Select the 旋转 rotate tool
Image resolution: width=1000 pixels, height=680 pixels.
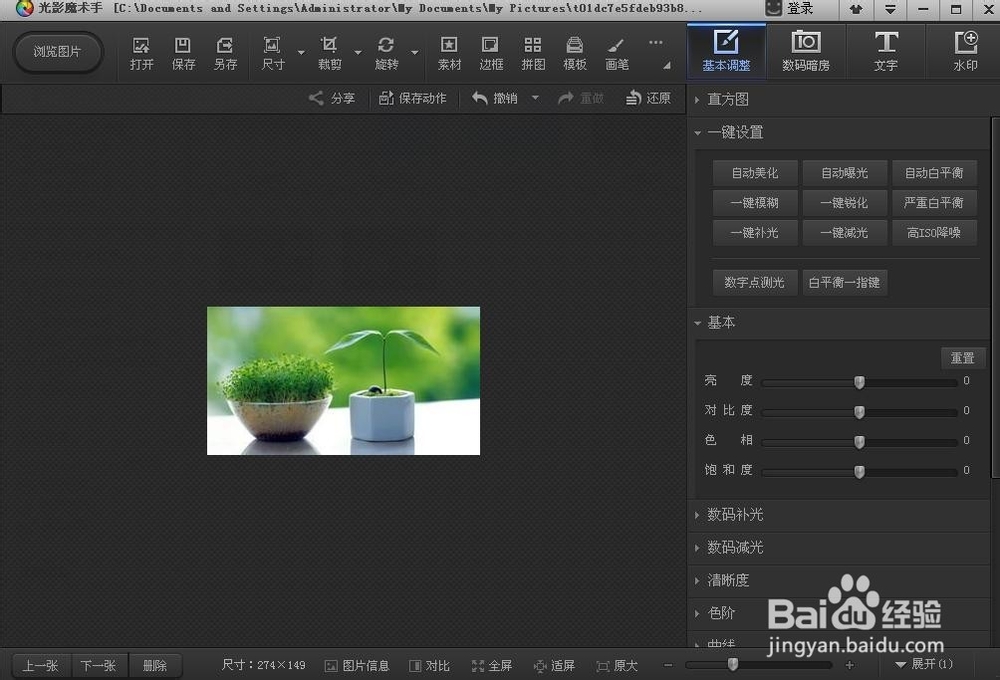click(386, 54)
